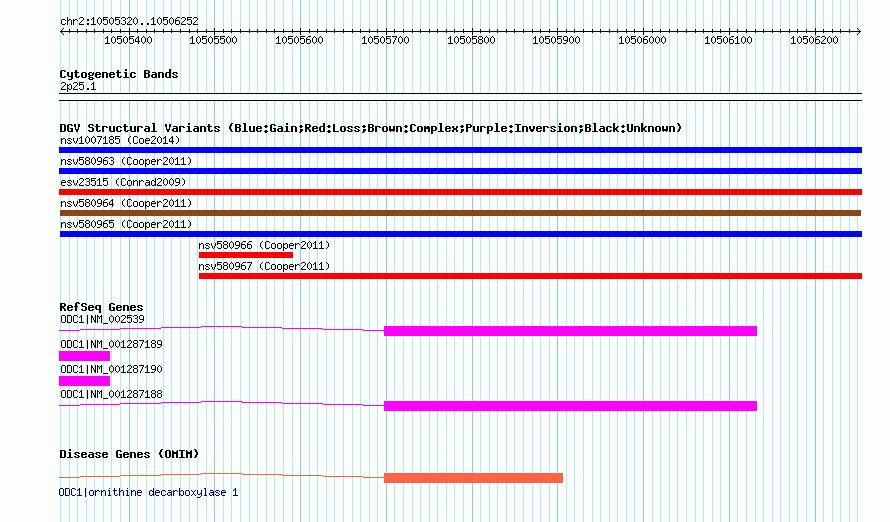Screen dimensions: 890x522
Task: Click the chr2:10505320..10506252 region label
Action: (129, 21)
